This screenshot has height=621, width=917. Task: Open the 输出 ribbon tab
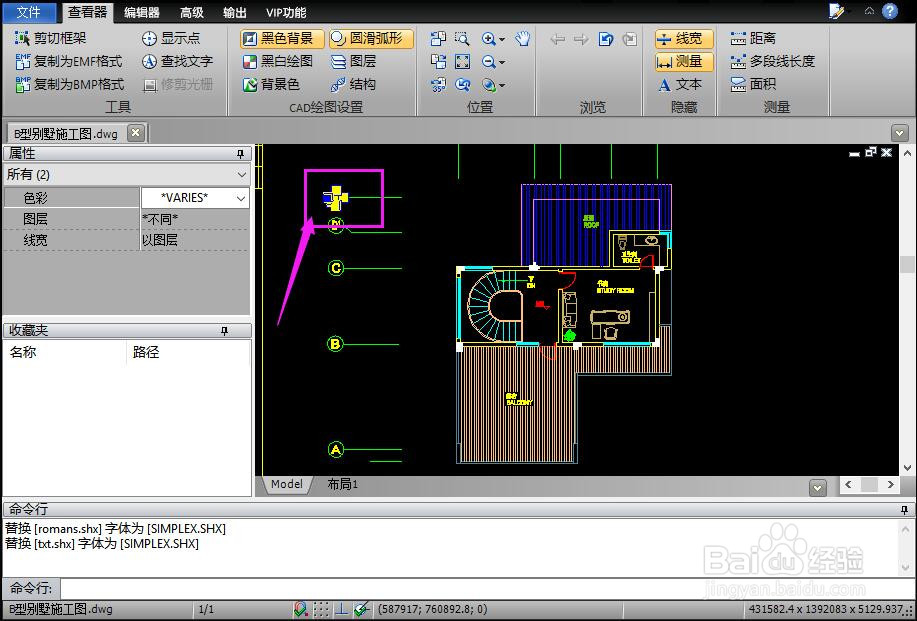click(235, 12)
